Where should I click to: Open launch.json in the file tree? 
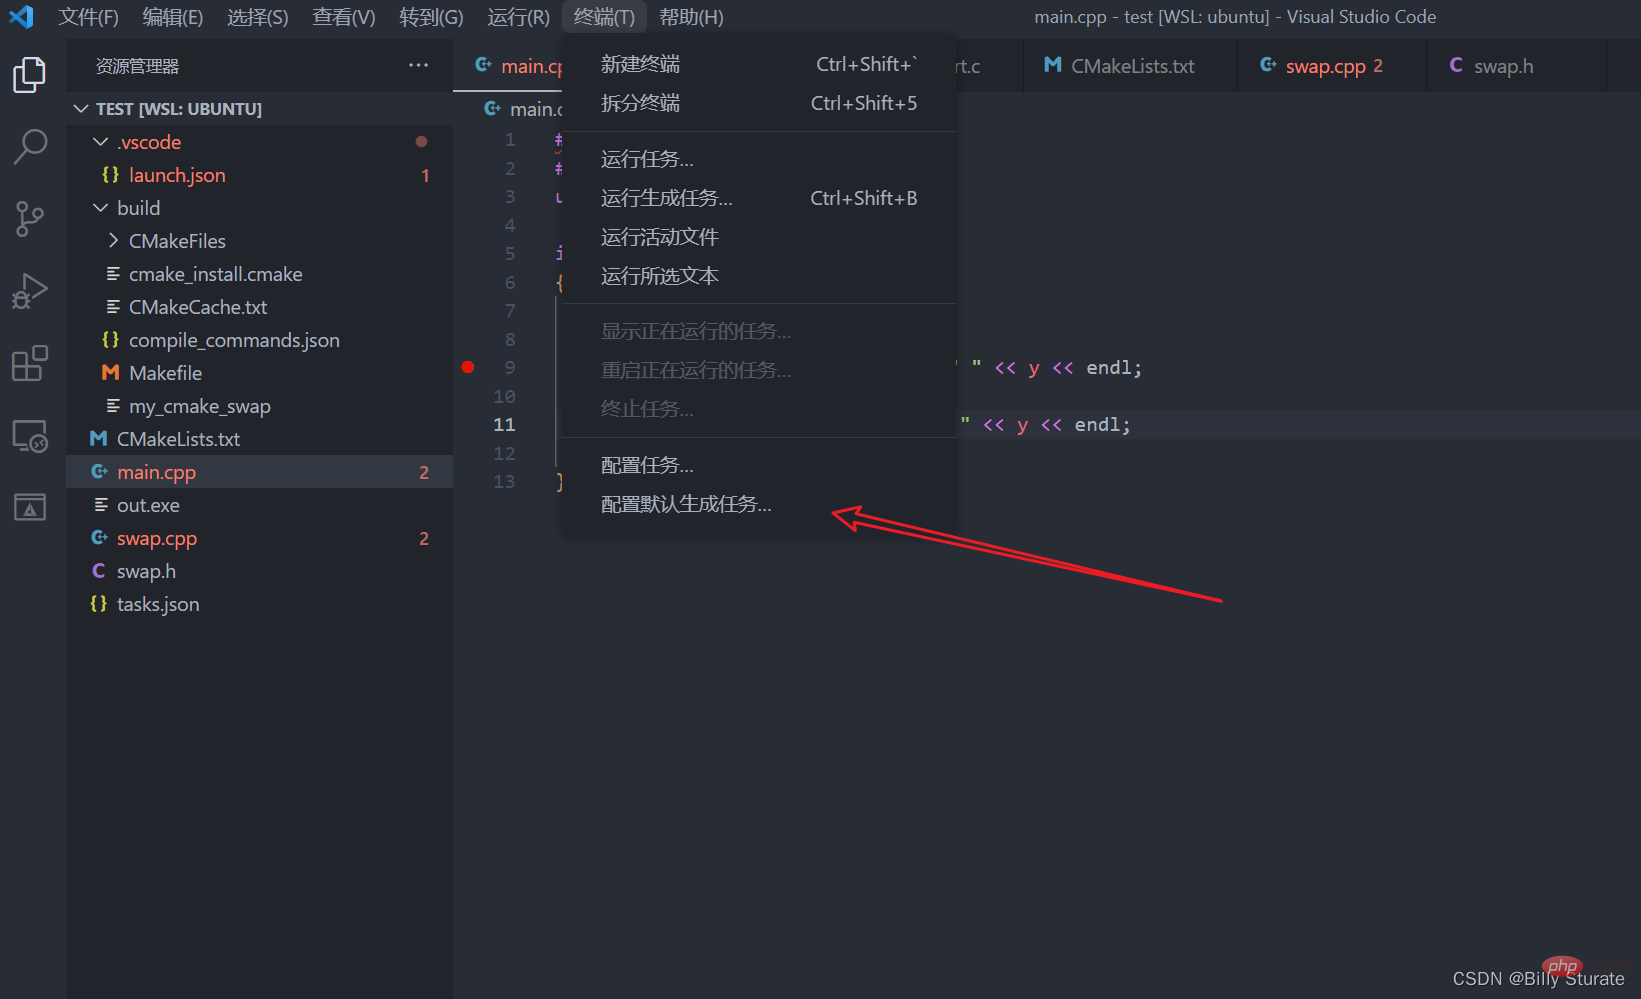click(177, 175)
